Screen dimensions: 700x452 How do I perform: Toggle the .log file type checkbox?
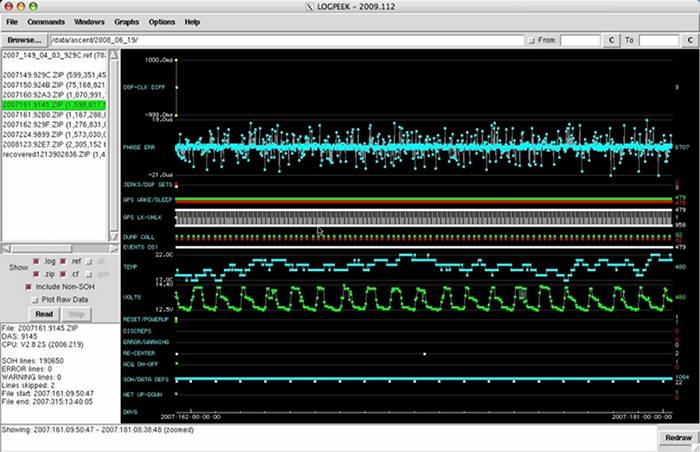[x=38, y=260]
